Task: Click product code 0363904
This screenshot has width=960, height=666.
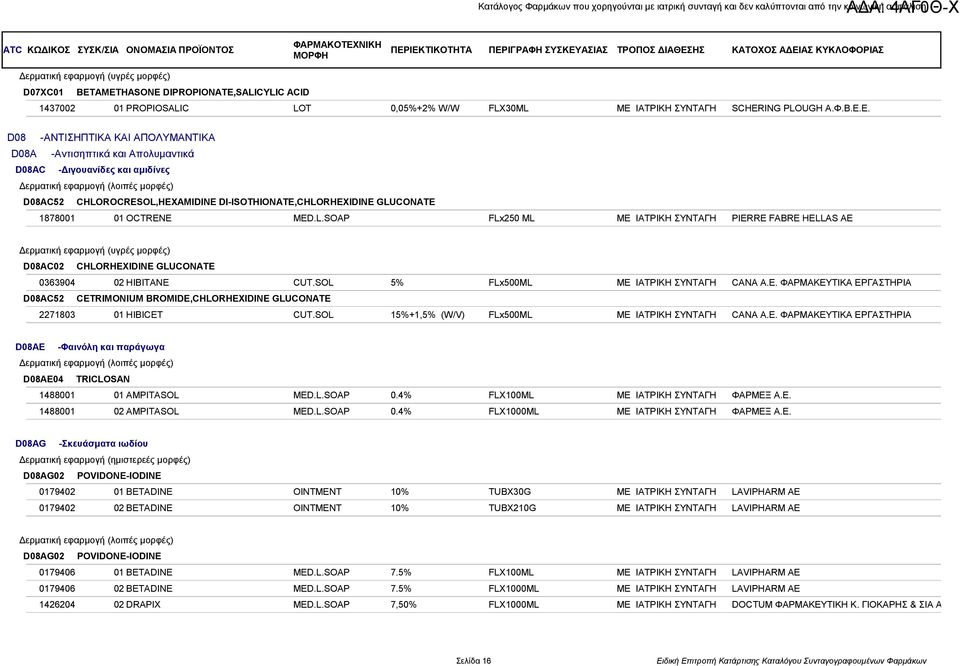Action: [57, 283]
